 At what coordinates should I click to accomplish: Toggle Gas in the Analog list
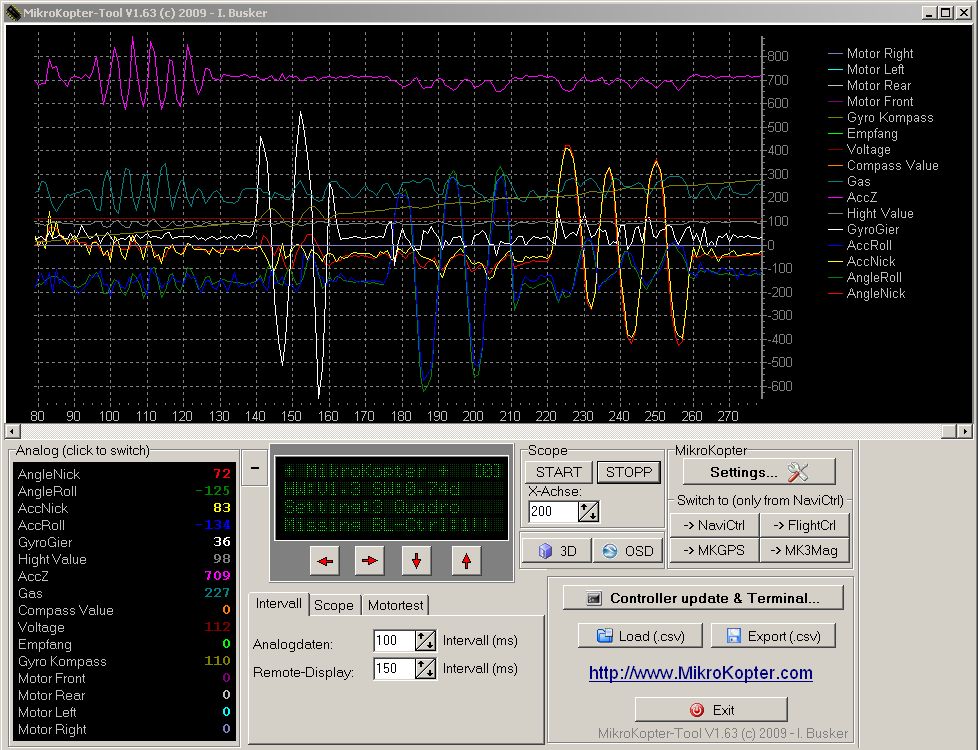pos(124,593)
